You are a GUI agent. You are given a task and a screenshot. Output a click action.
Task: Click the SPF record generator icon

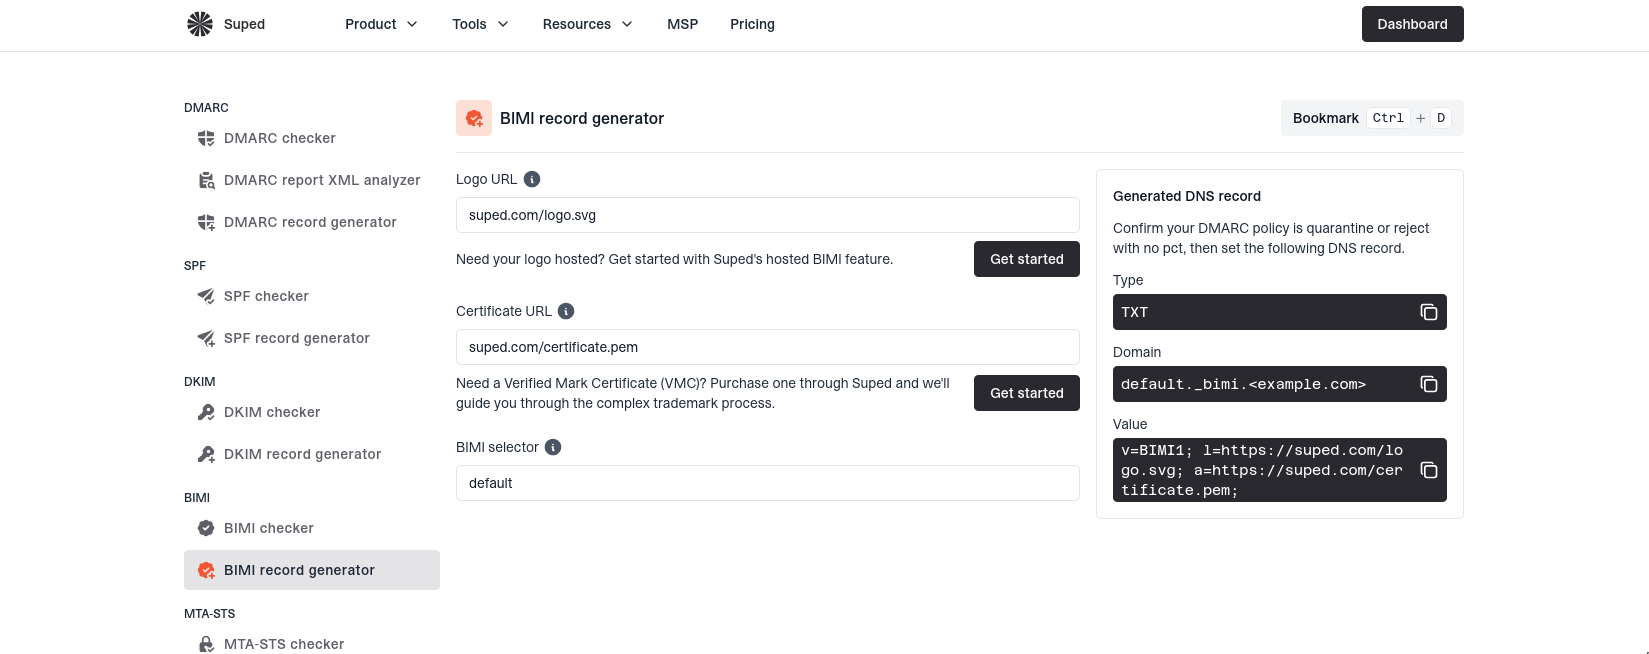tap(206, 338)
